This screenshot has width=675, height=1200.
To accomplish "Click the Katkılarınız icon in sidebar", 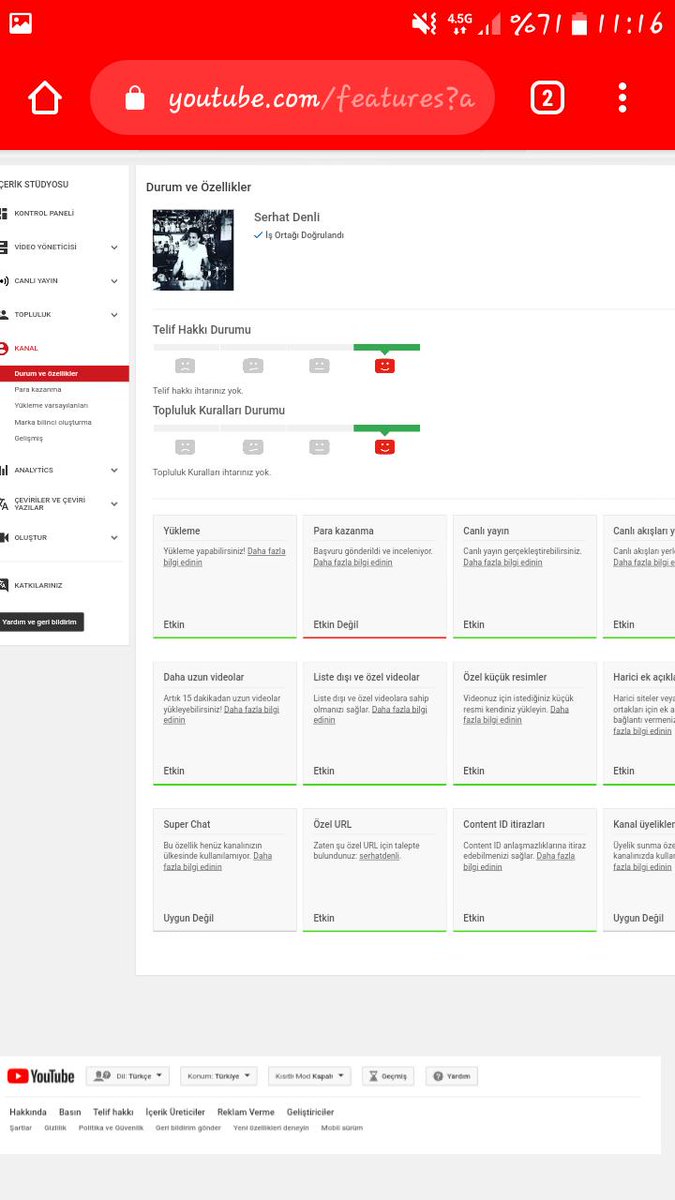I will 4,585.
